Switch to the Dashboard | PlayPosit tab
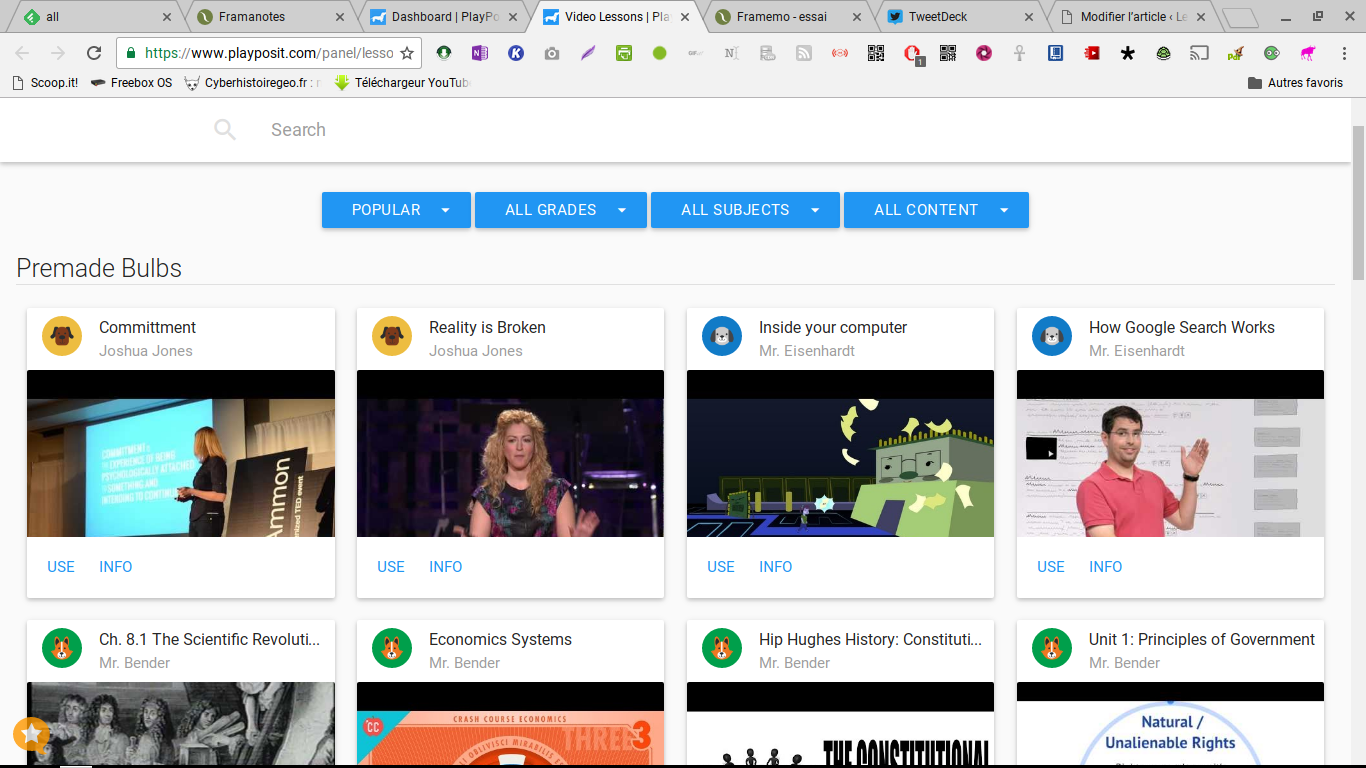 coord(442,17)
